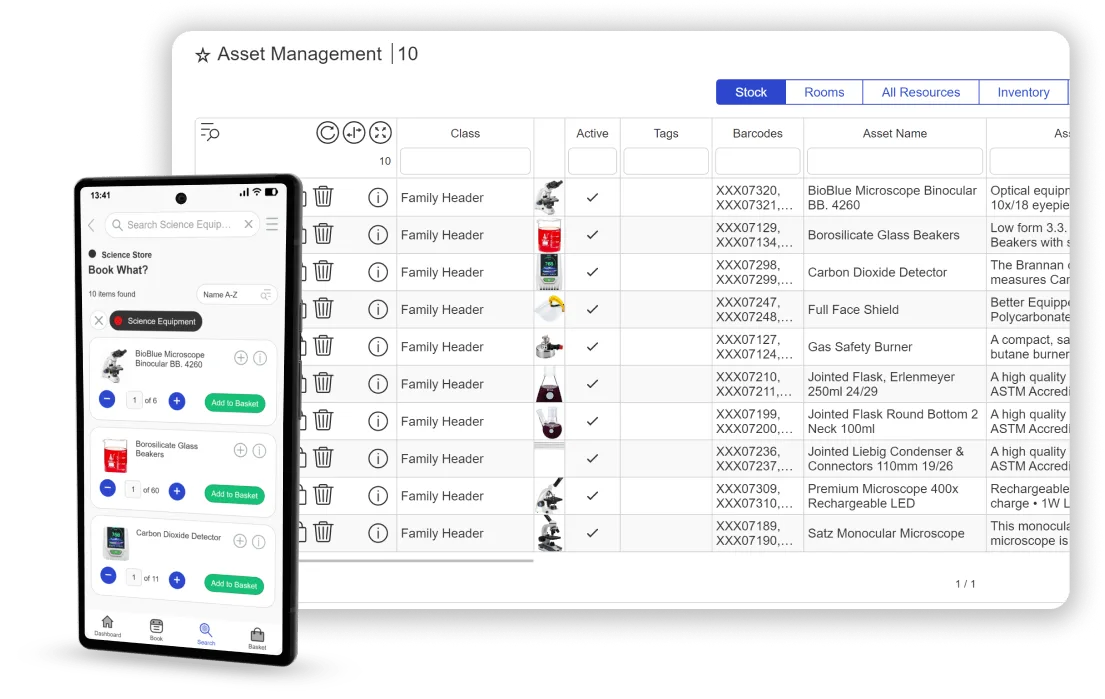
Task: Delete the BioBlue Microscope row via trash icon
Action: tap(323, 197)
